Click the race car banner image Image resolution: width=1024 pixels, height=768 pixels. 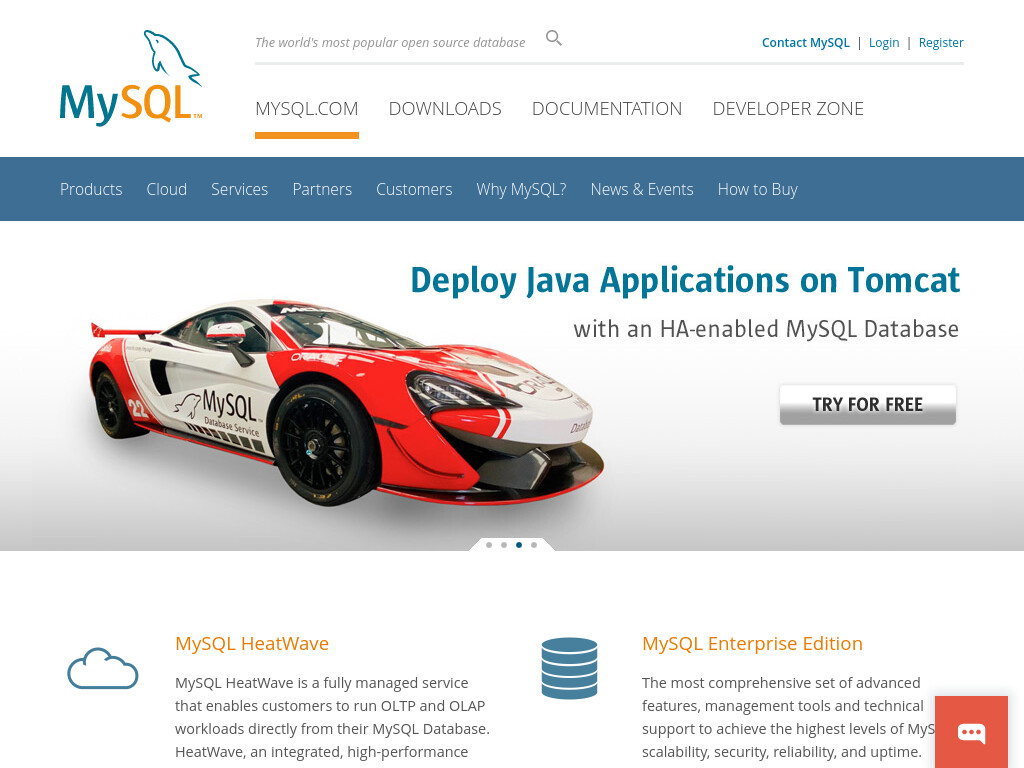(x=347, y=402)
